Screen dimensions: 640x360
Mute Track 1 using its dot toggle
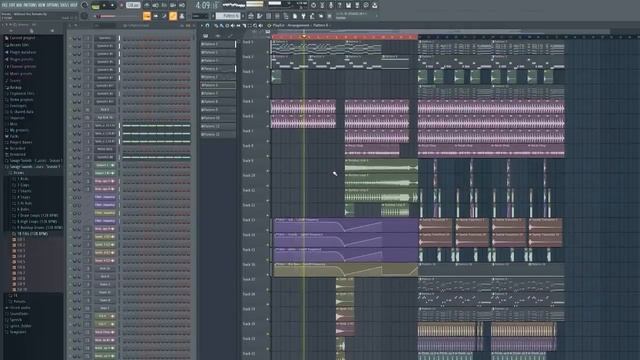point(268,52)
